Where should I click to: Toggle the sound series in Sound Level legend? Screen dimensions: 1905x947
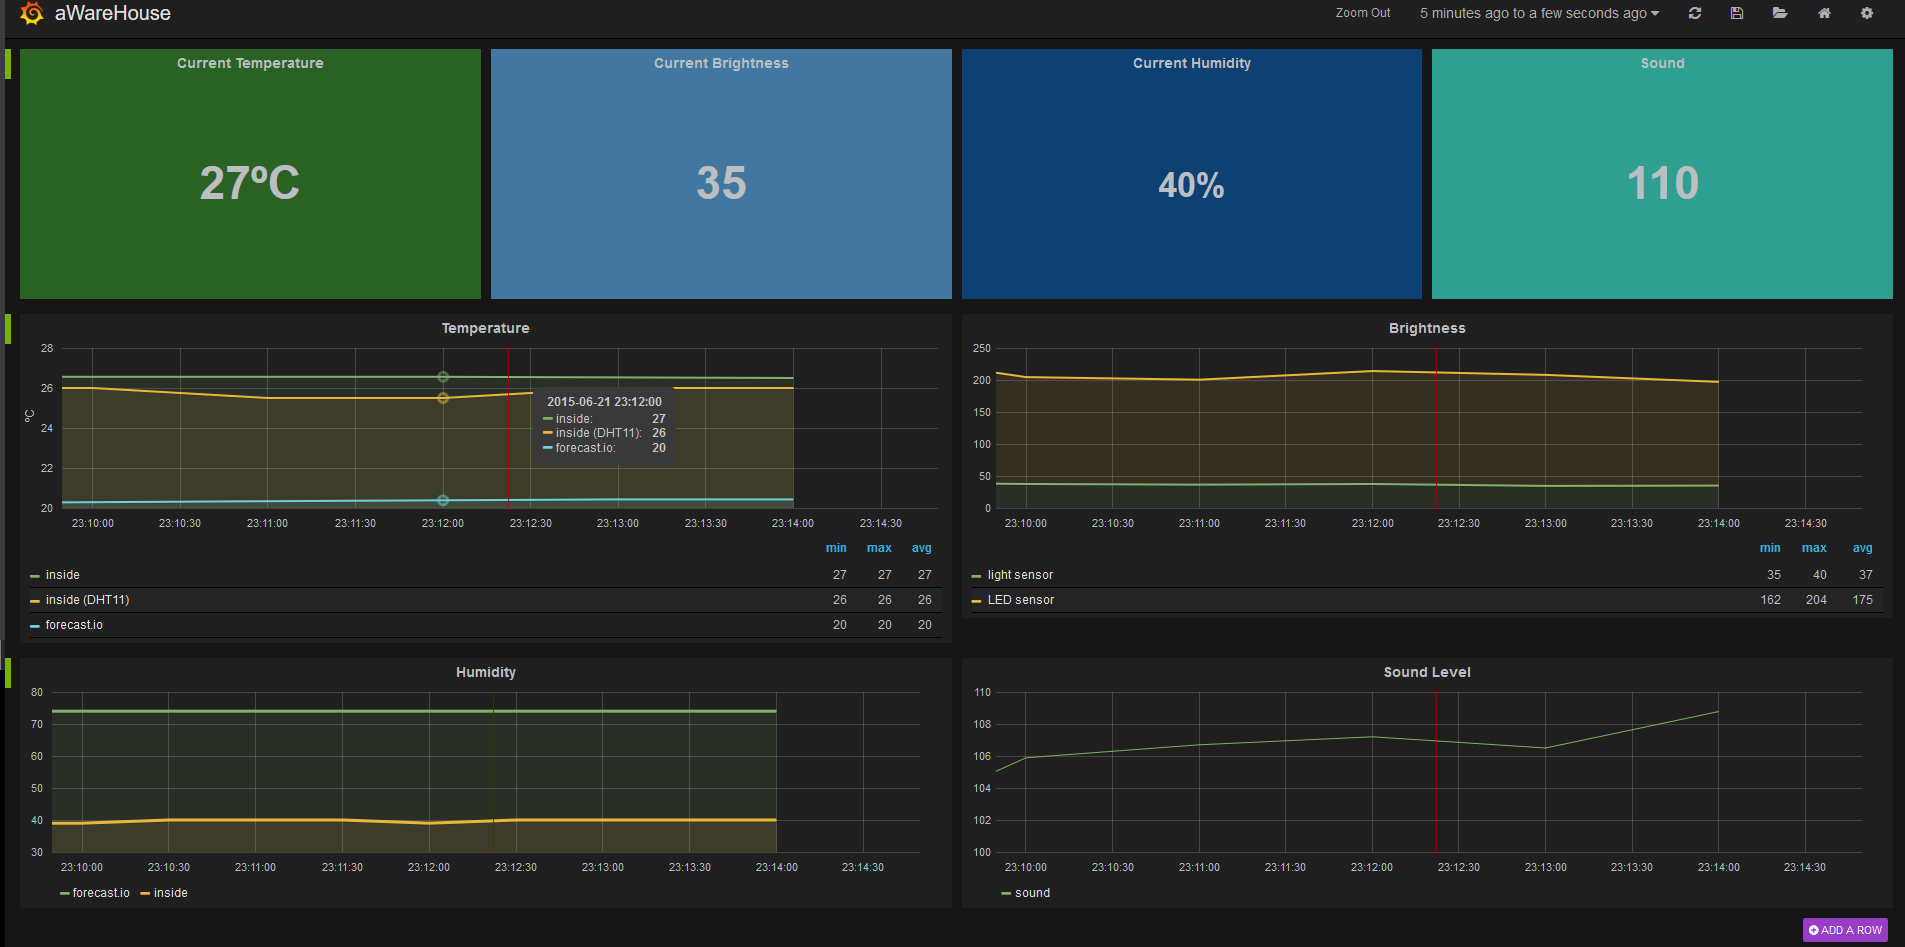(x=1032, y=893)
